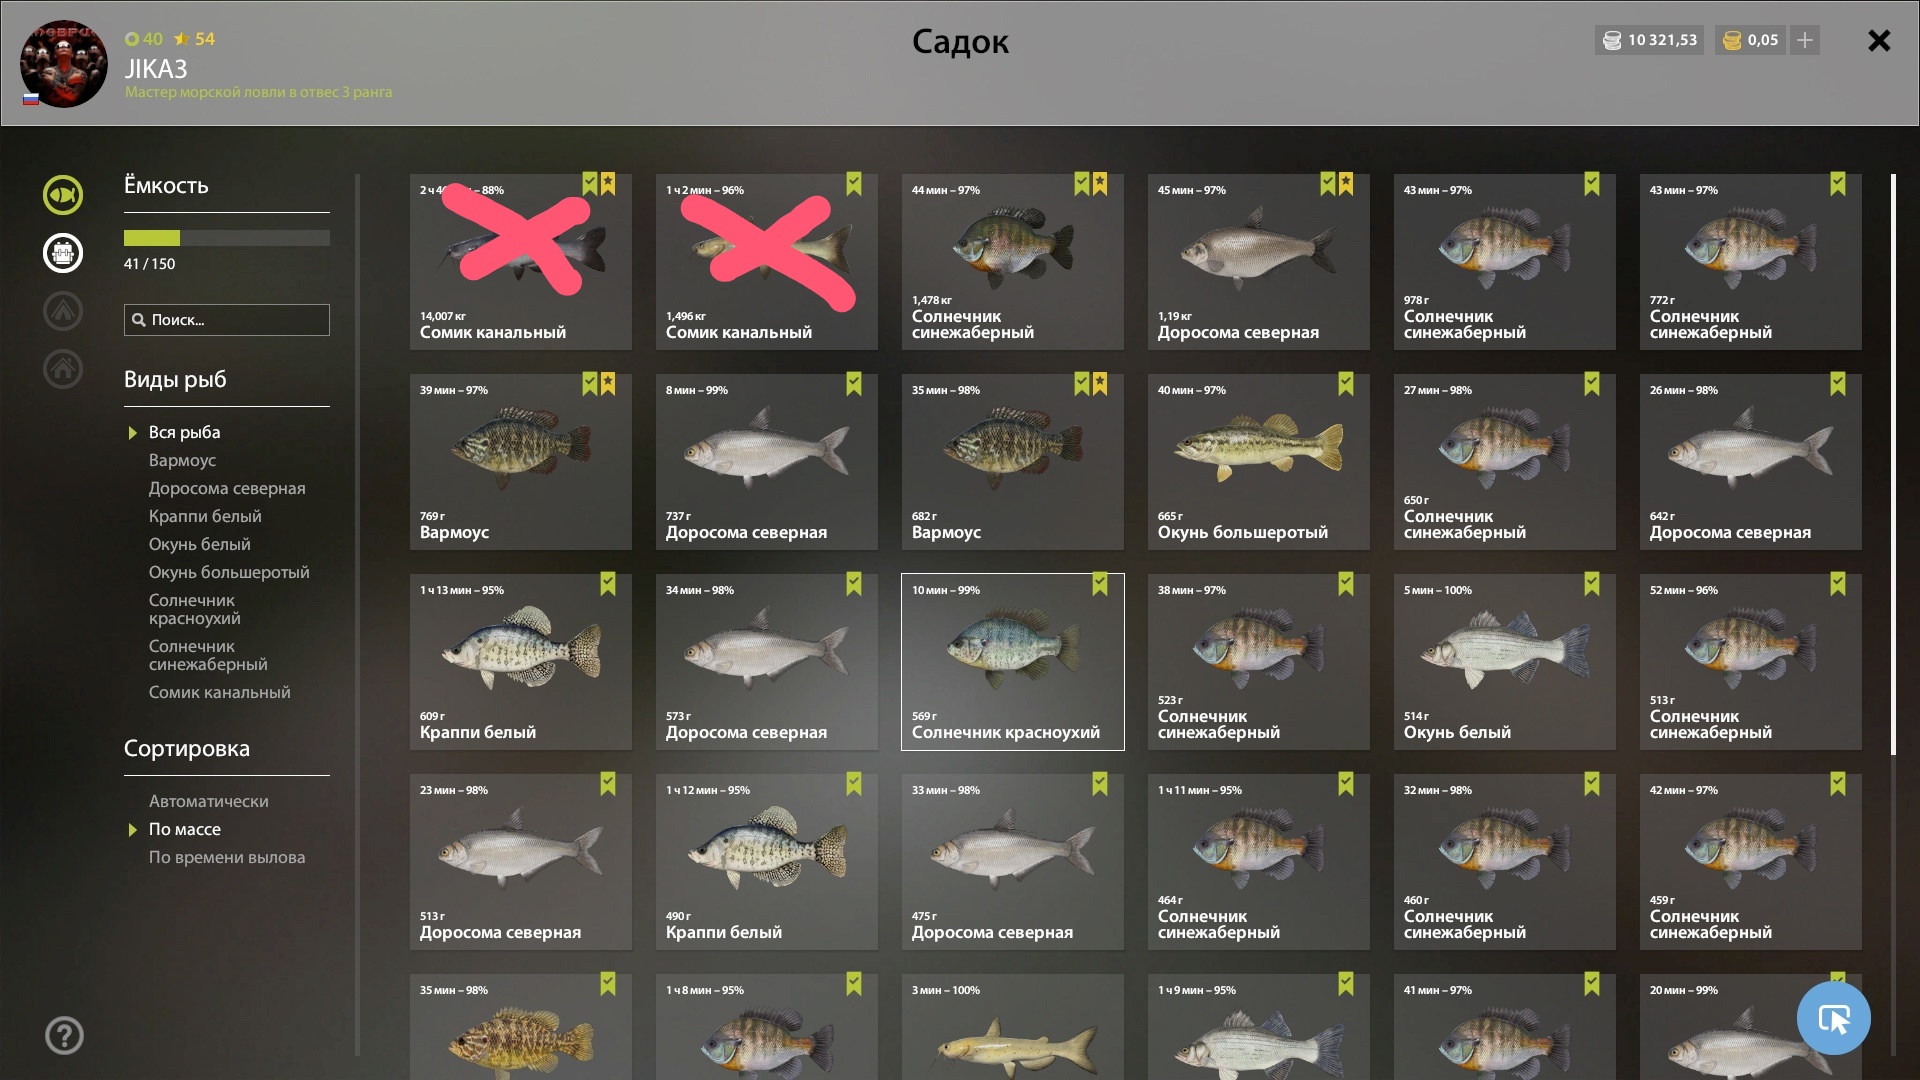Image resolution: width=1920 pixels, height=1080 pixels.
Task: Toggle star marker on 769 g Вармоус
Action: 608,384
